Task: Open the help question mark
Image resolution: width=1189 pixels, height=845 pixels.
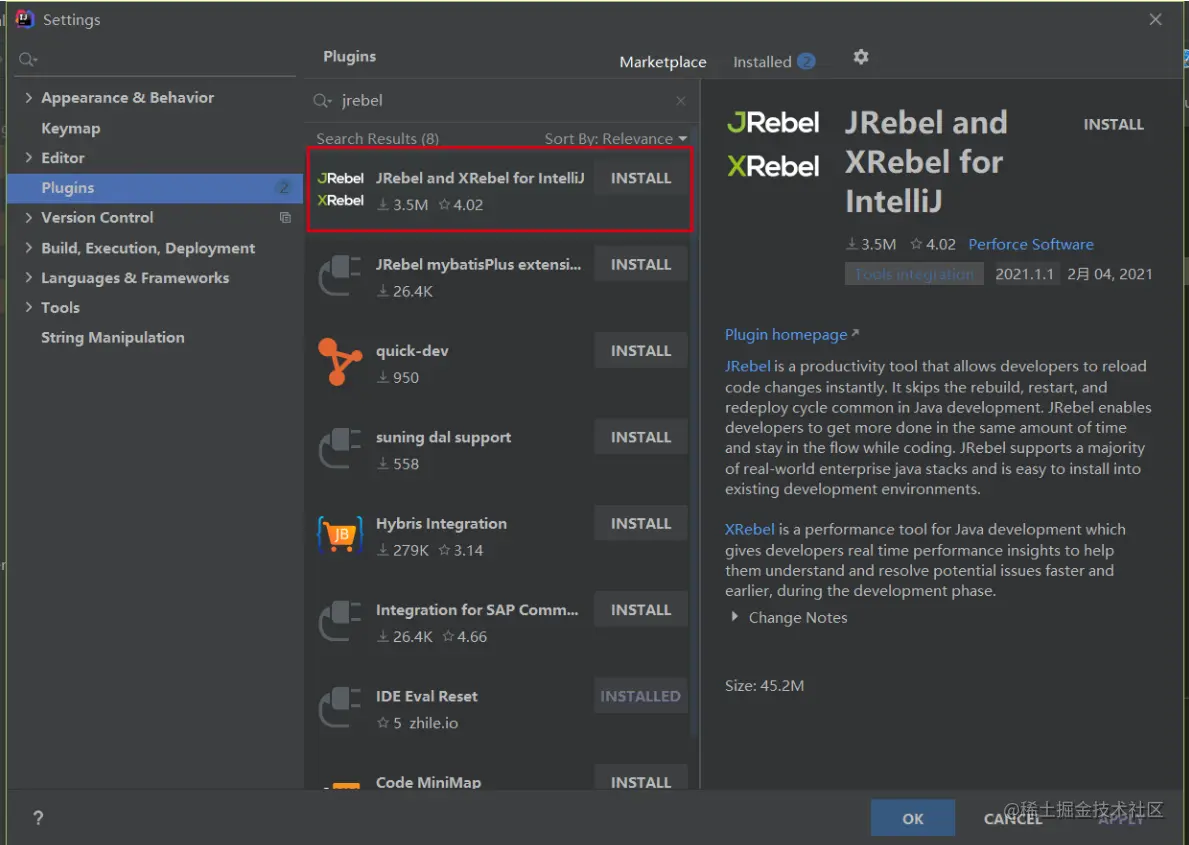Action: [x=38, y=818]
